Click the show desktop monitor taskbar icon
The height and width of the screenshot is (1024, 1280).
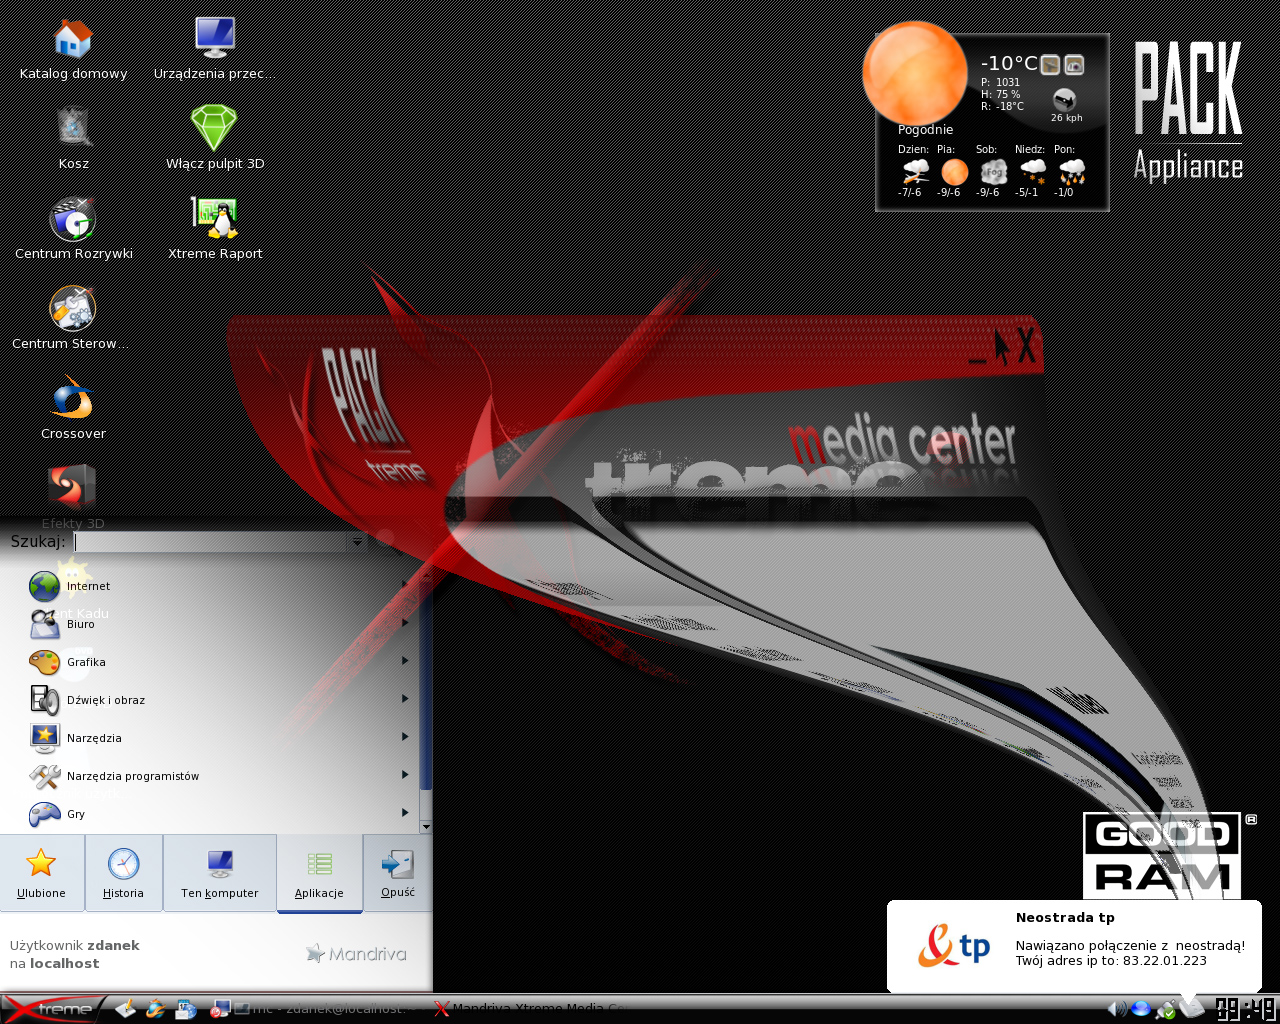click(218, 1008)
